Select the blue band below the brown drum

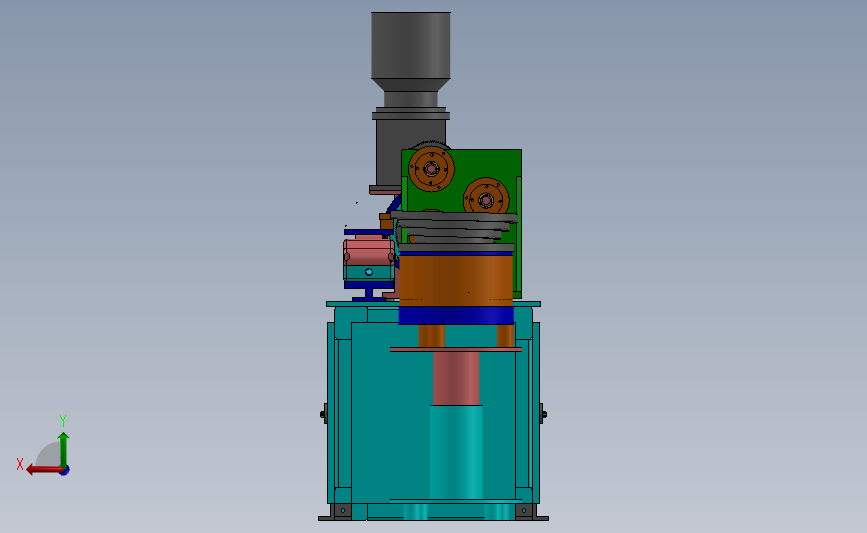click(x=456, y=316)
